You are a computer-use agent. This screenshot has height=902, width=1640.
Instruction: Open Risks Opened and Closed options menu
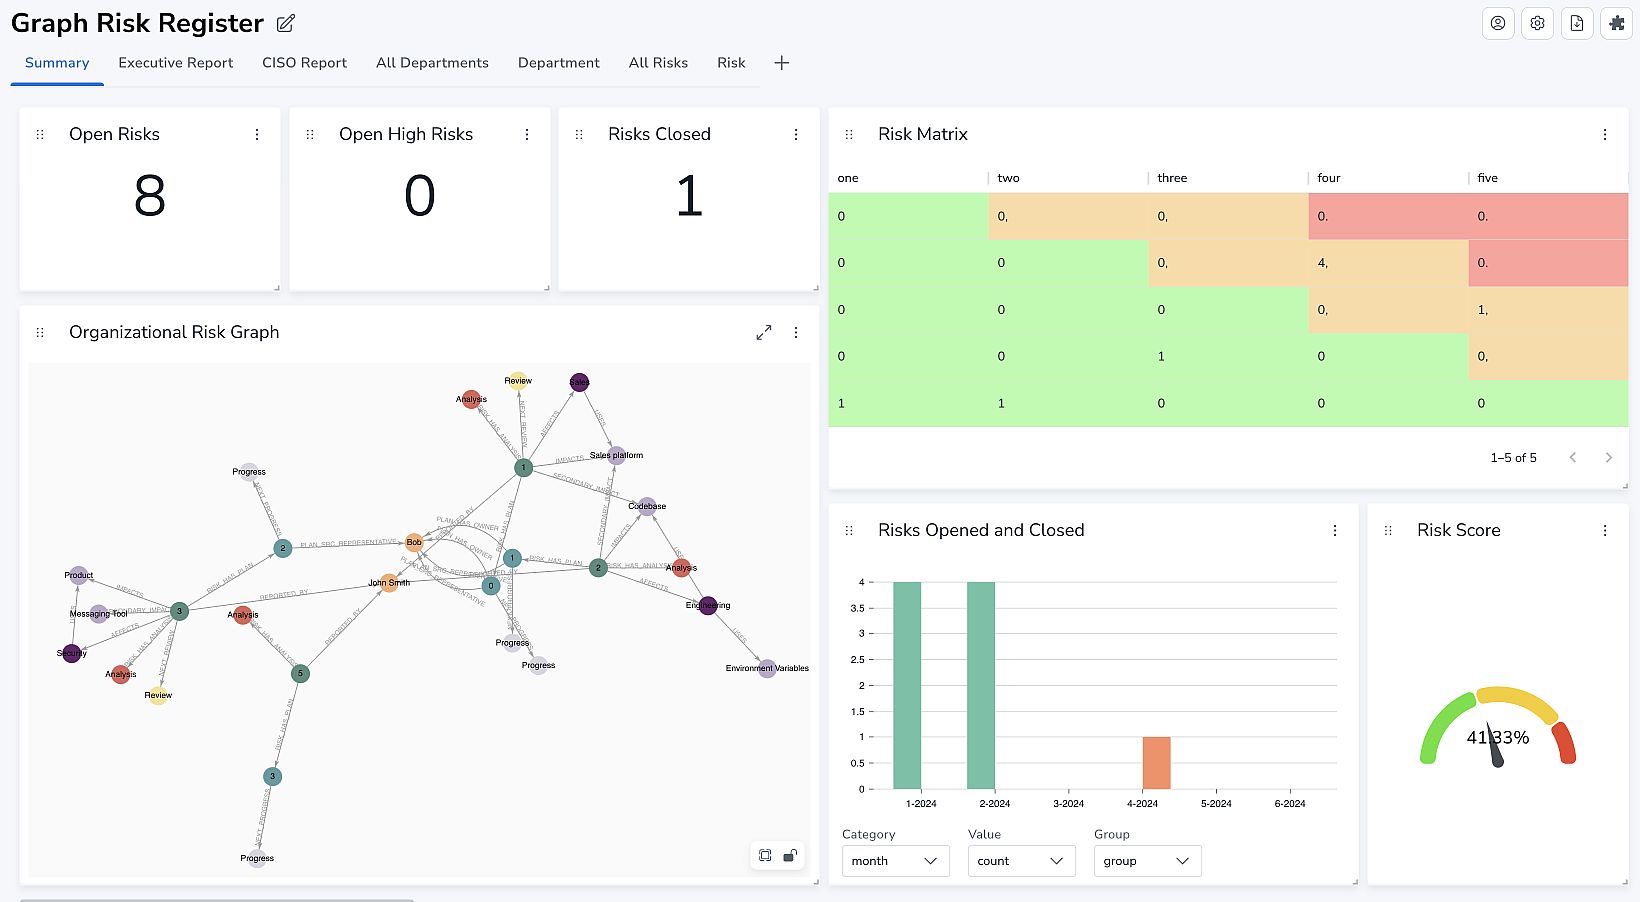coord(1335,530)
